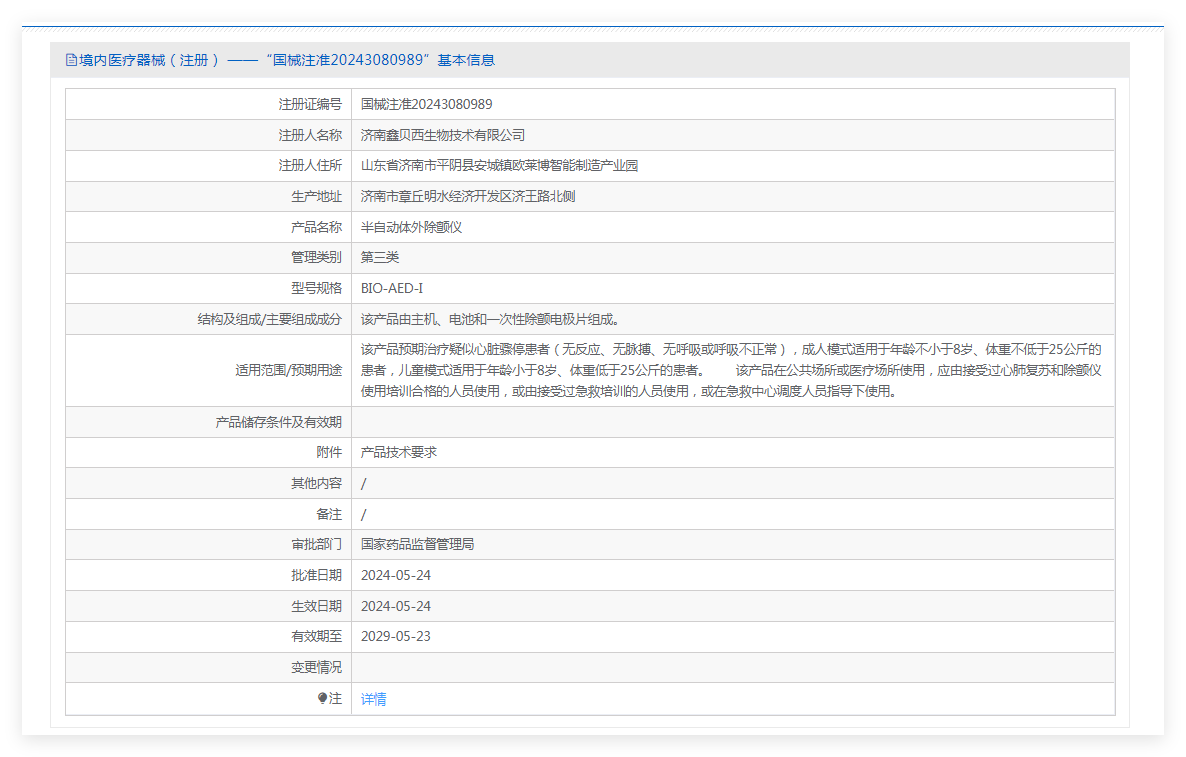Select expiry date 2029-05-23
This screenshot has width=1186, height=757.
click(x=395, y=636)
